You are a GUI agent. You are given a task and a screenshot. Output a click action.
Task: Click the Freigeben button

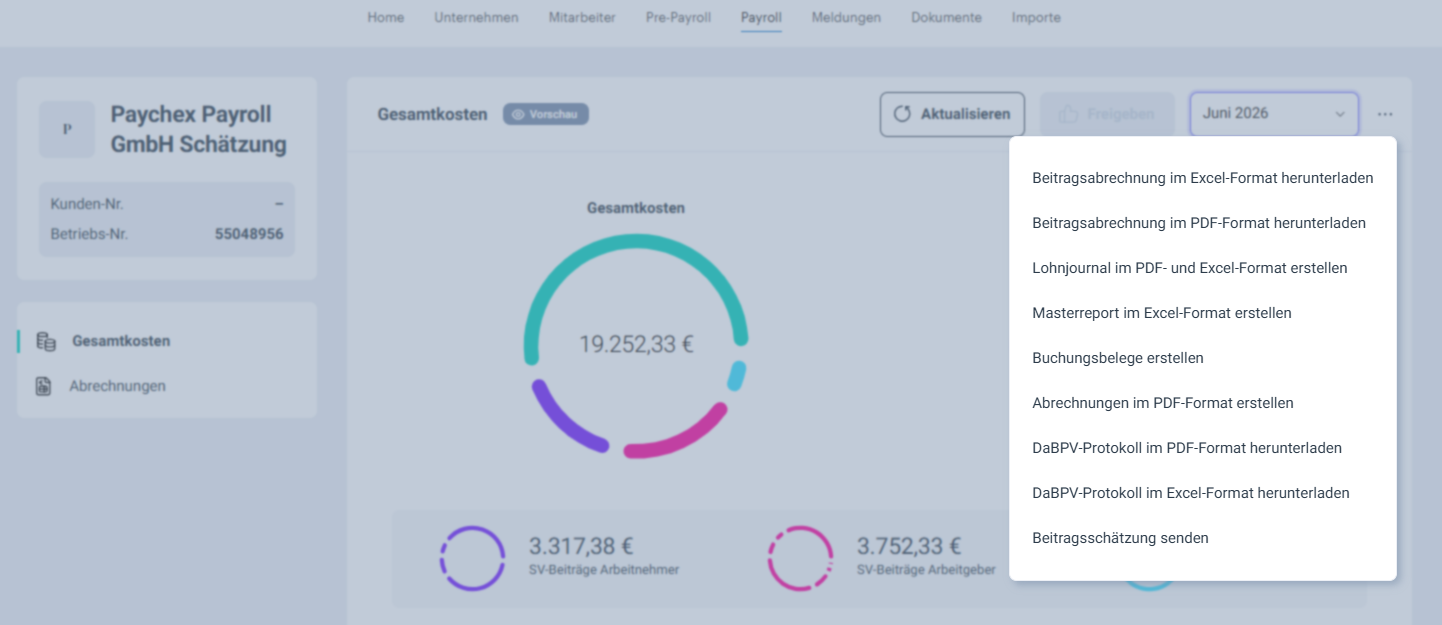1108,114
